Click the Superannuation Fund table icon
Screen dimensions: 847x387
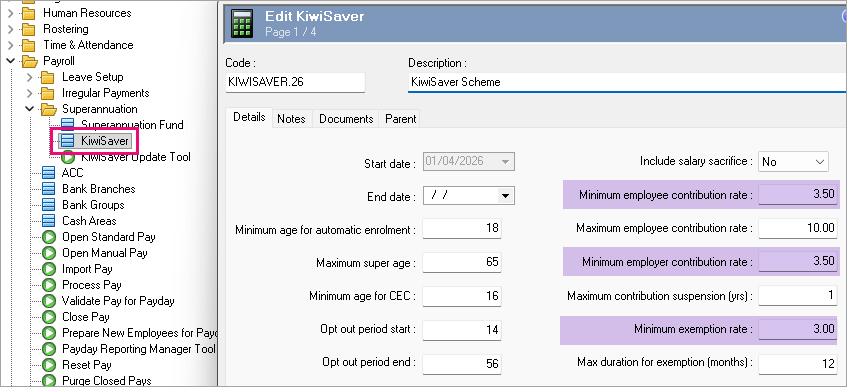[x=68, y=125]
